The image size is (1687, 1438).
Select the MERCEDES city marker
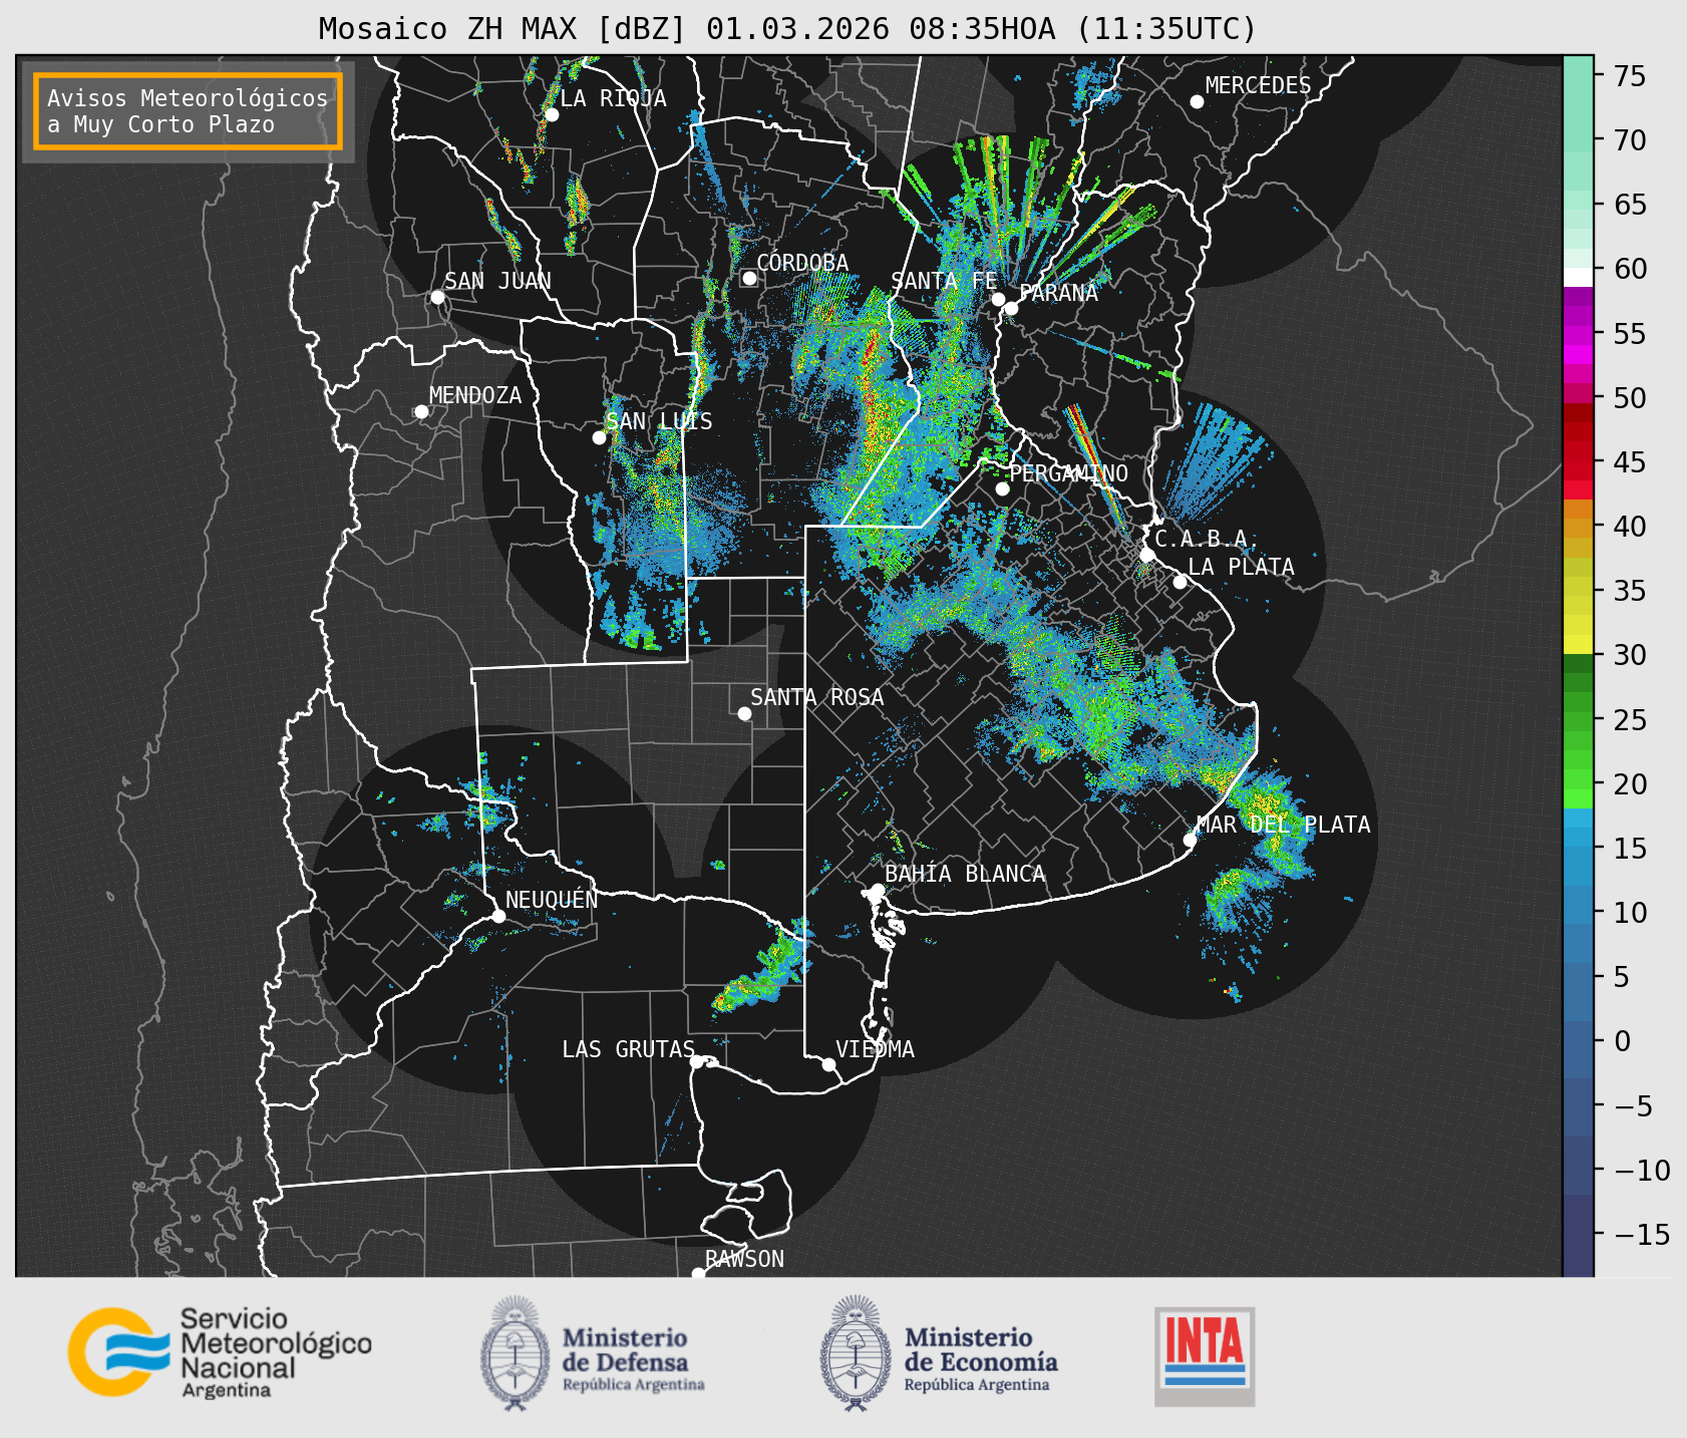(1197, 102)
